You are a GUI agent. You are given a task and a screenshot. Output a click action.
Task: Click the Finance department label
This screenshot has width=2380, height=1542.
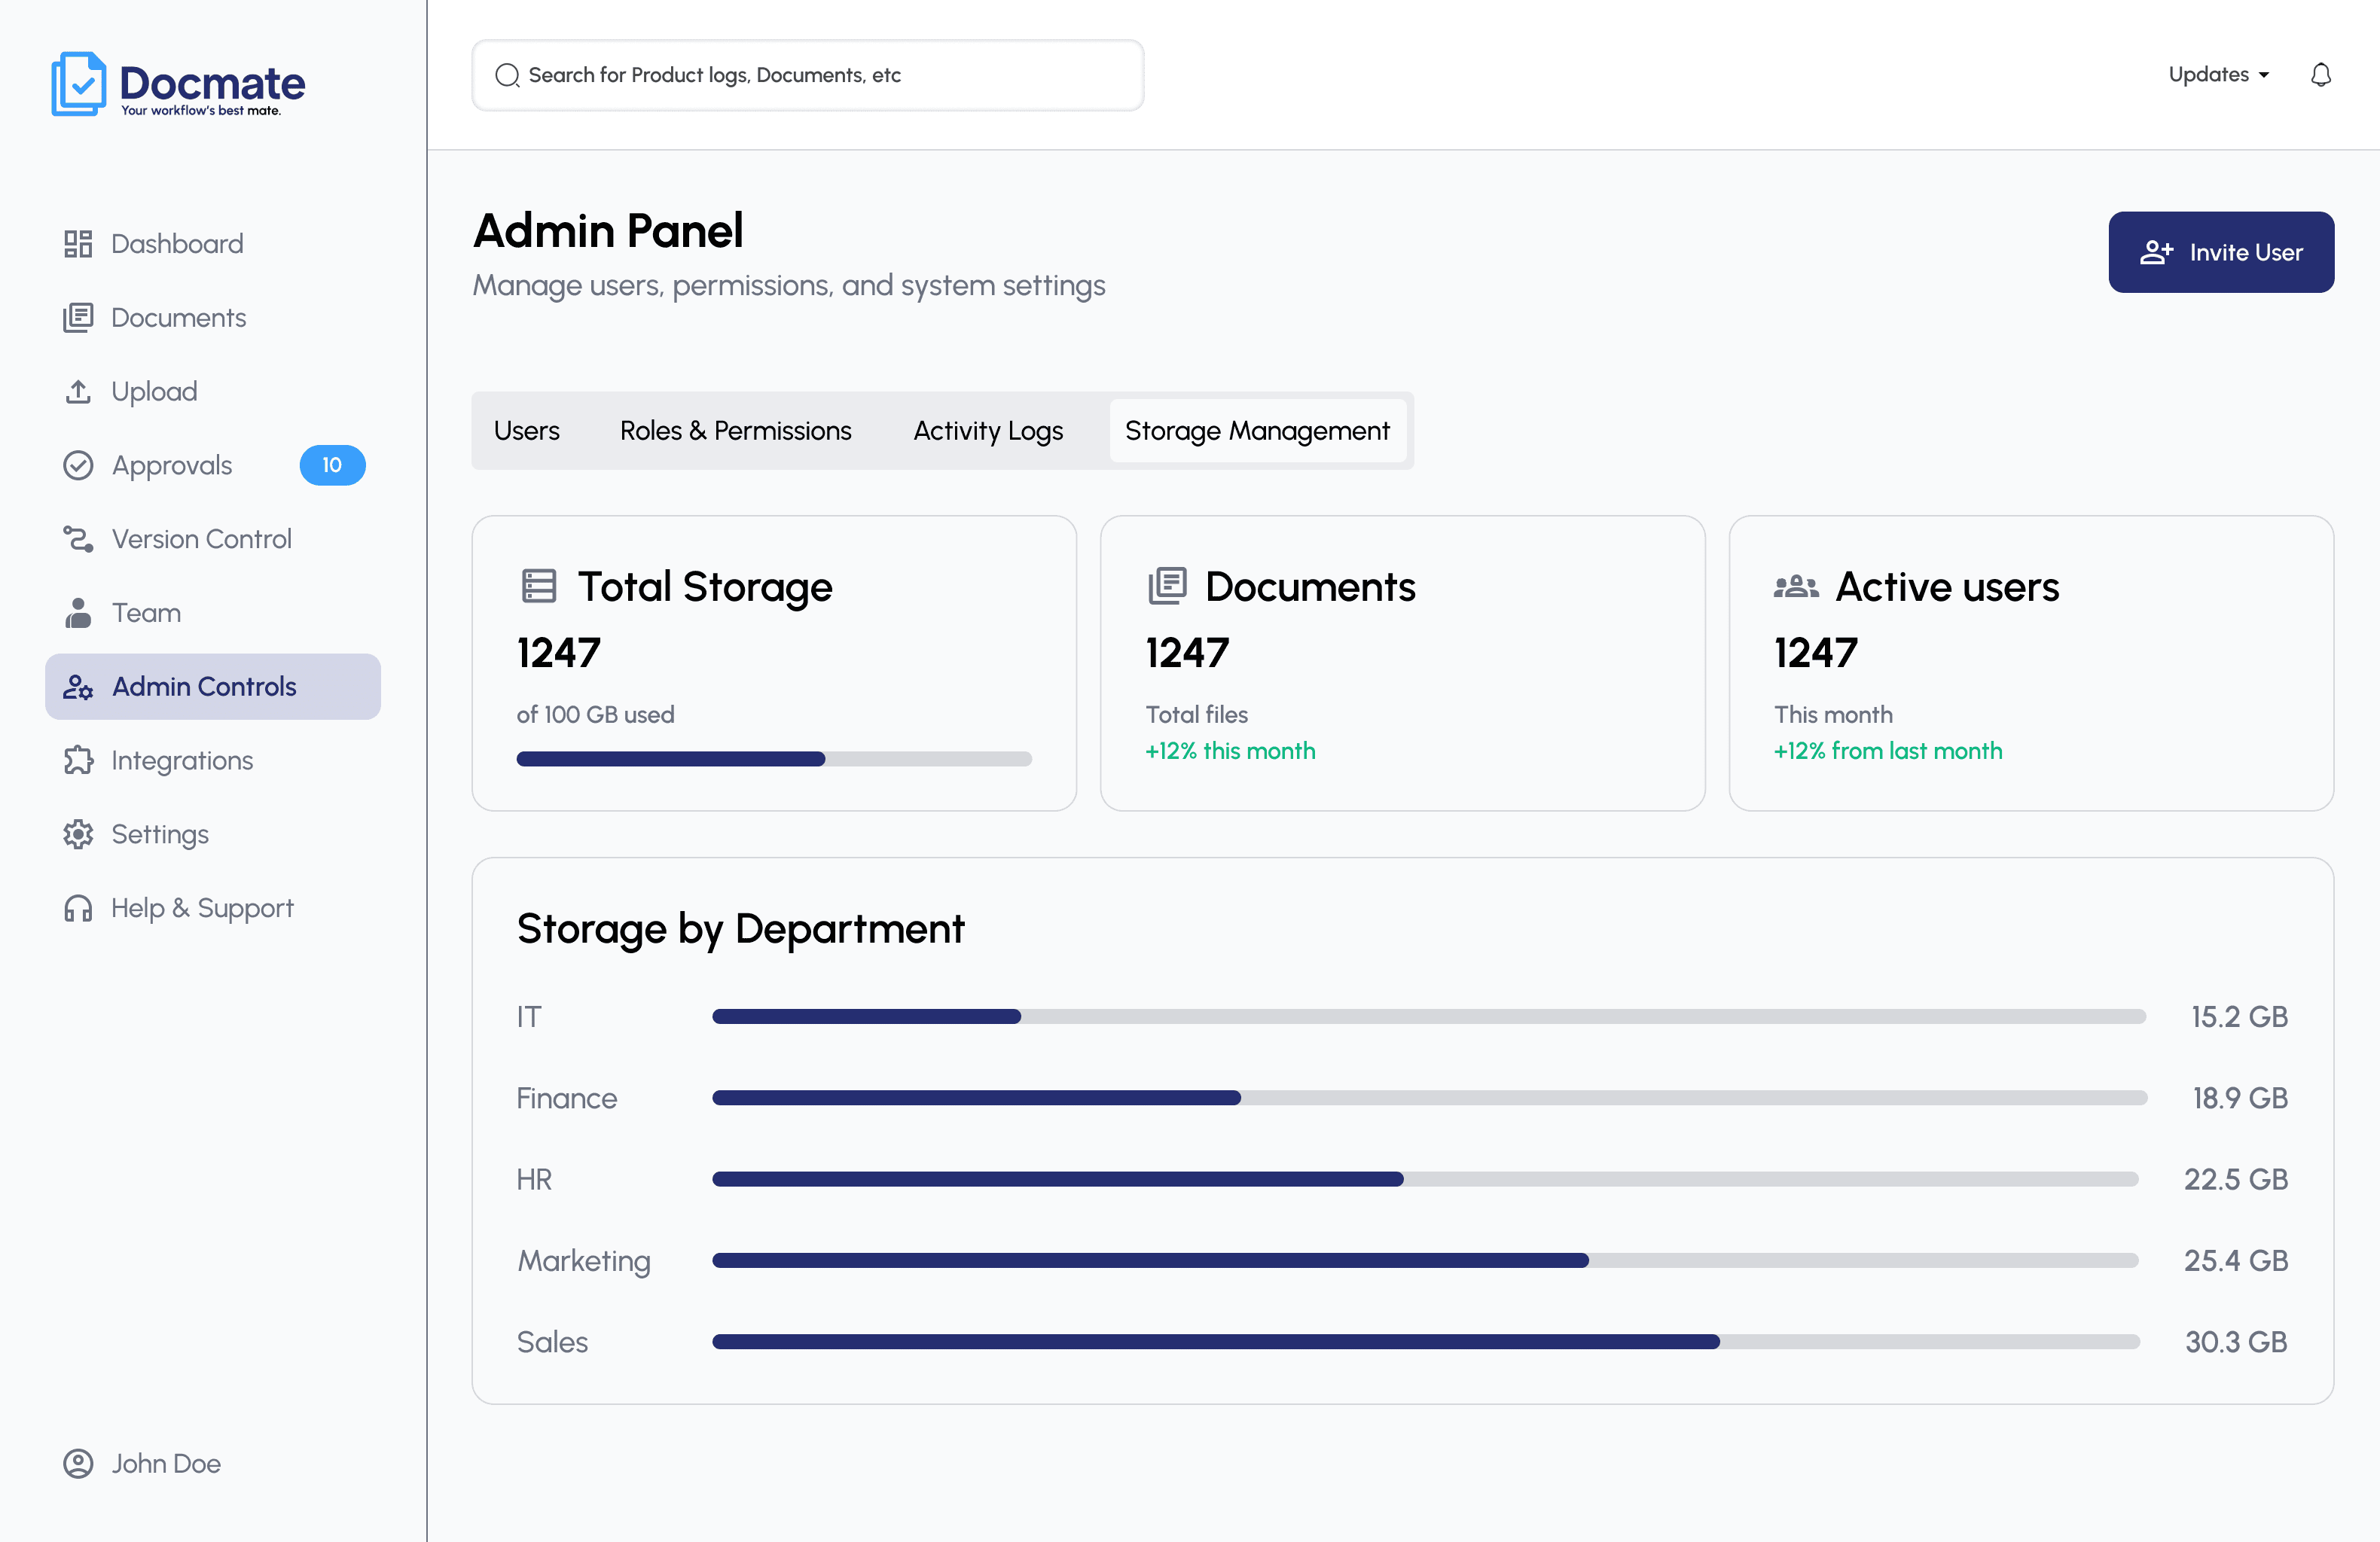pos(567,1099)
